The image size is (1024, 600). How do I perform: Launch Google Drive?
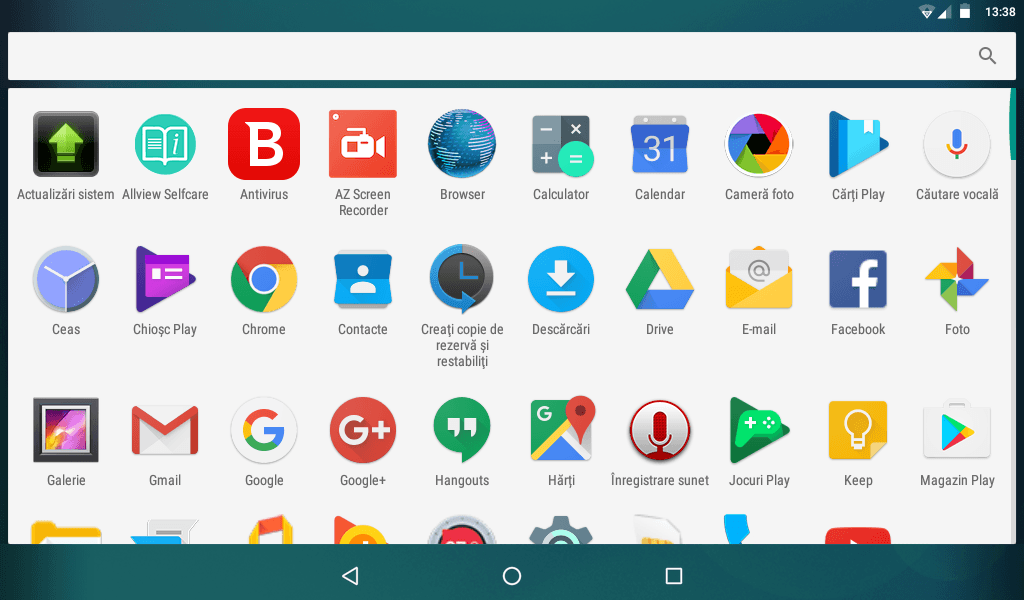[660, 280]
